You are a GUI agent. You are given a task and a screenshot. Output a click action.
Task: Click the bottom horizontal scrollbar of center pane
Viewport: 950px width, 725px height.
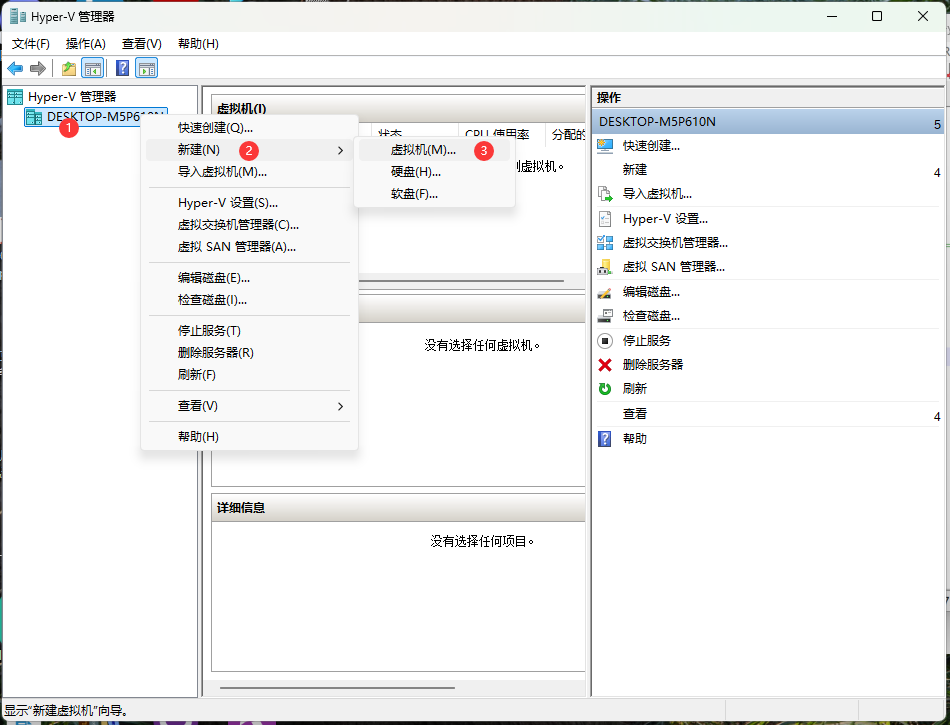coord(337,688)
